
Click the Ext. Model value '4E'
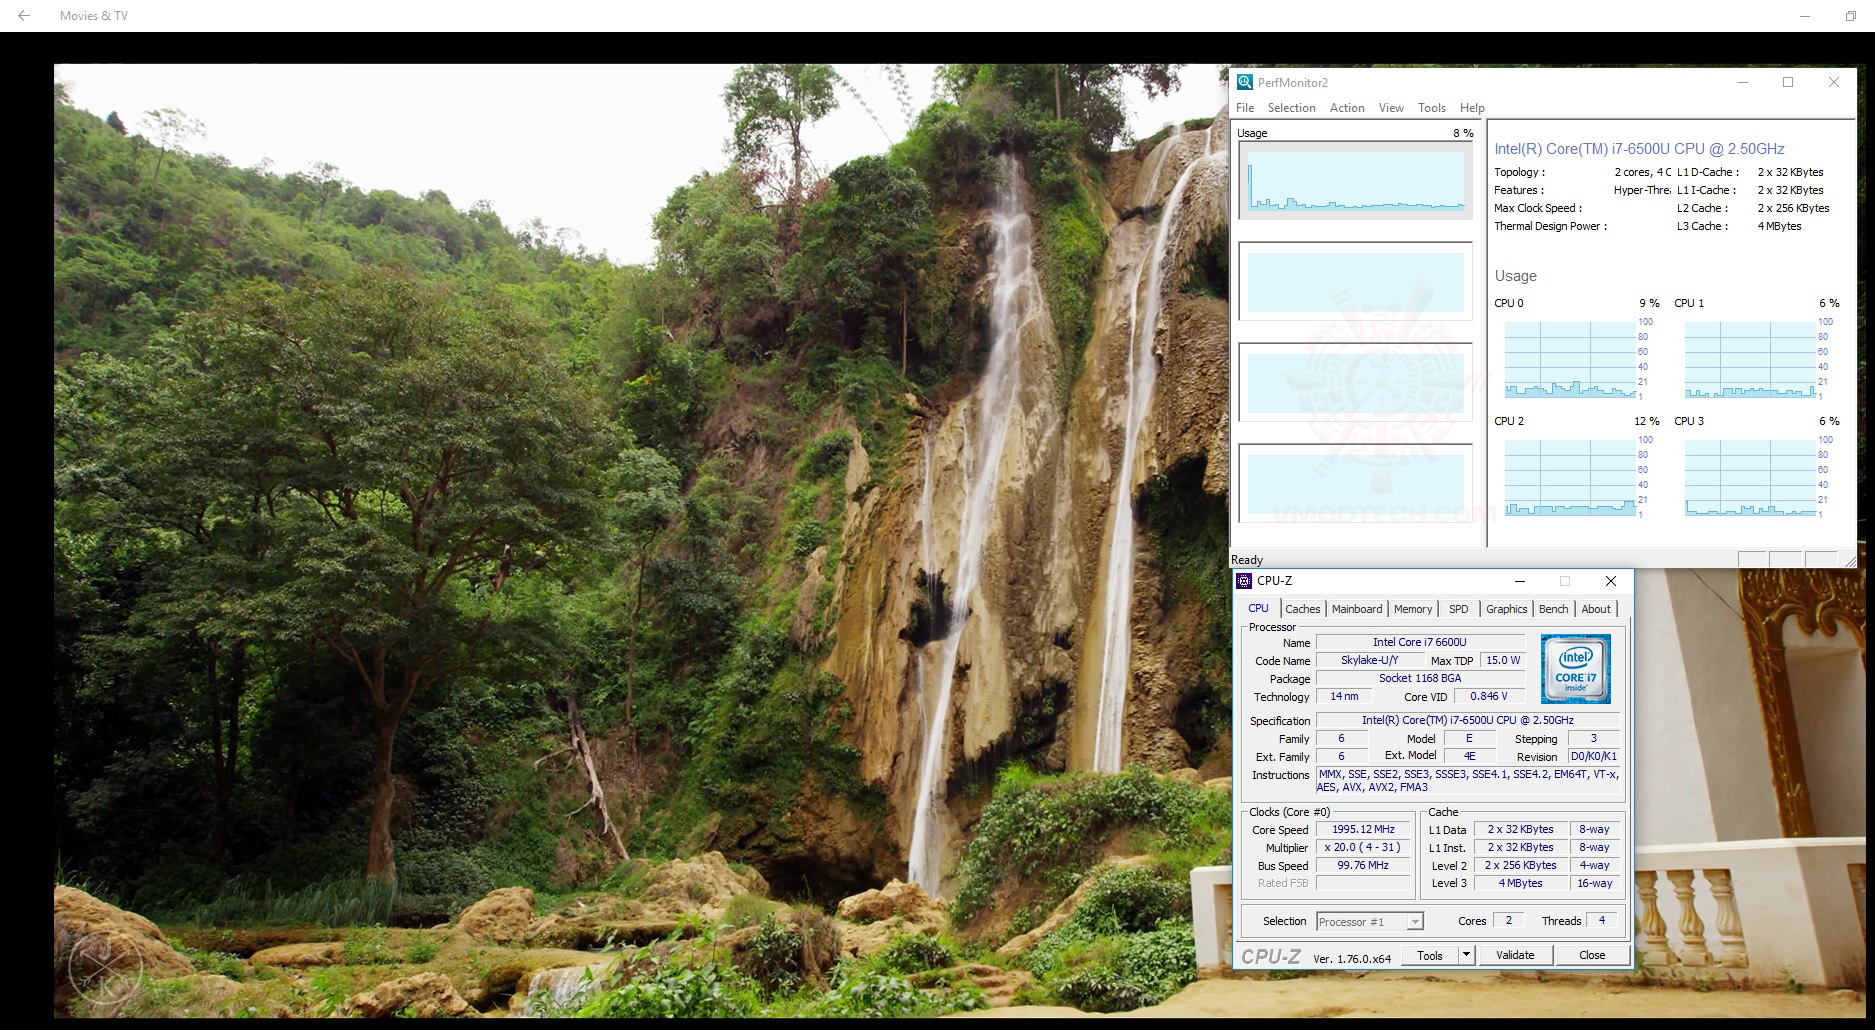(x=1469, y=756)
